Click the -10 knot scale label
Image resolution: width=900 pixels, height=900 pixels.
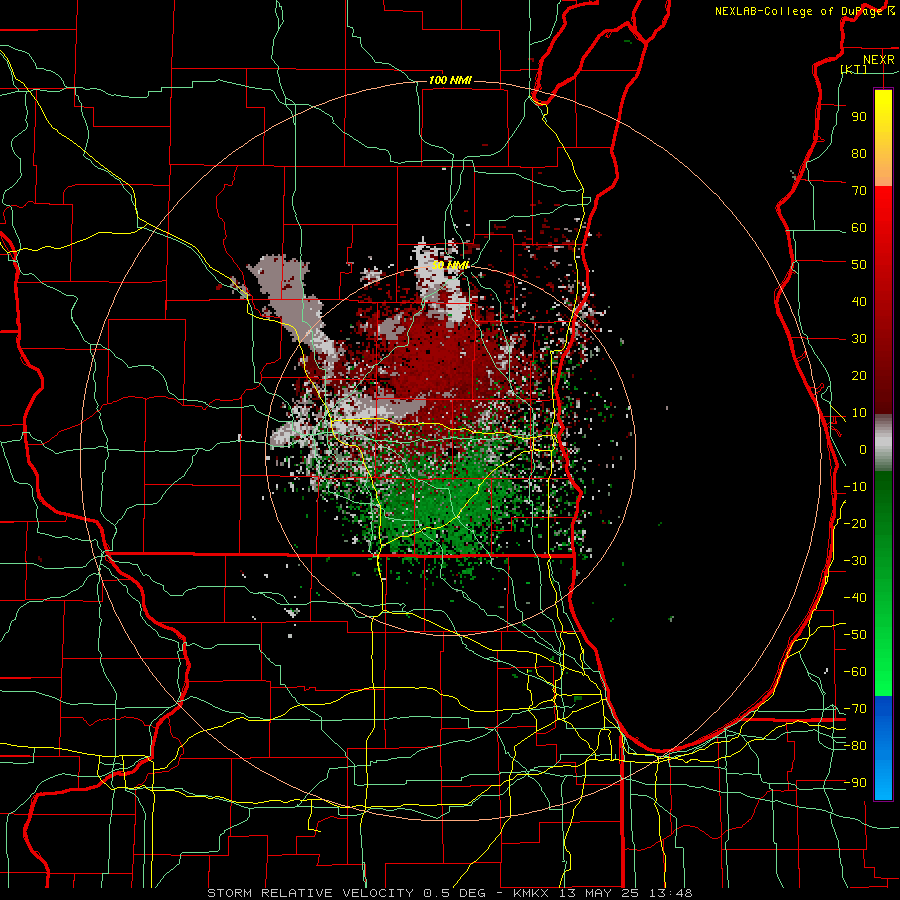pos(855,487)
